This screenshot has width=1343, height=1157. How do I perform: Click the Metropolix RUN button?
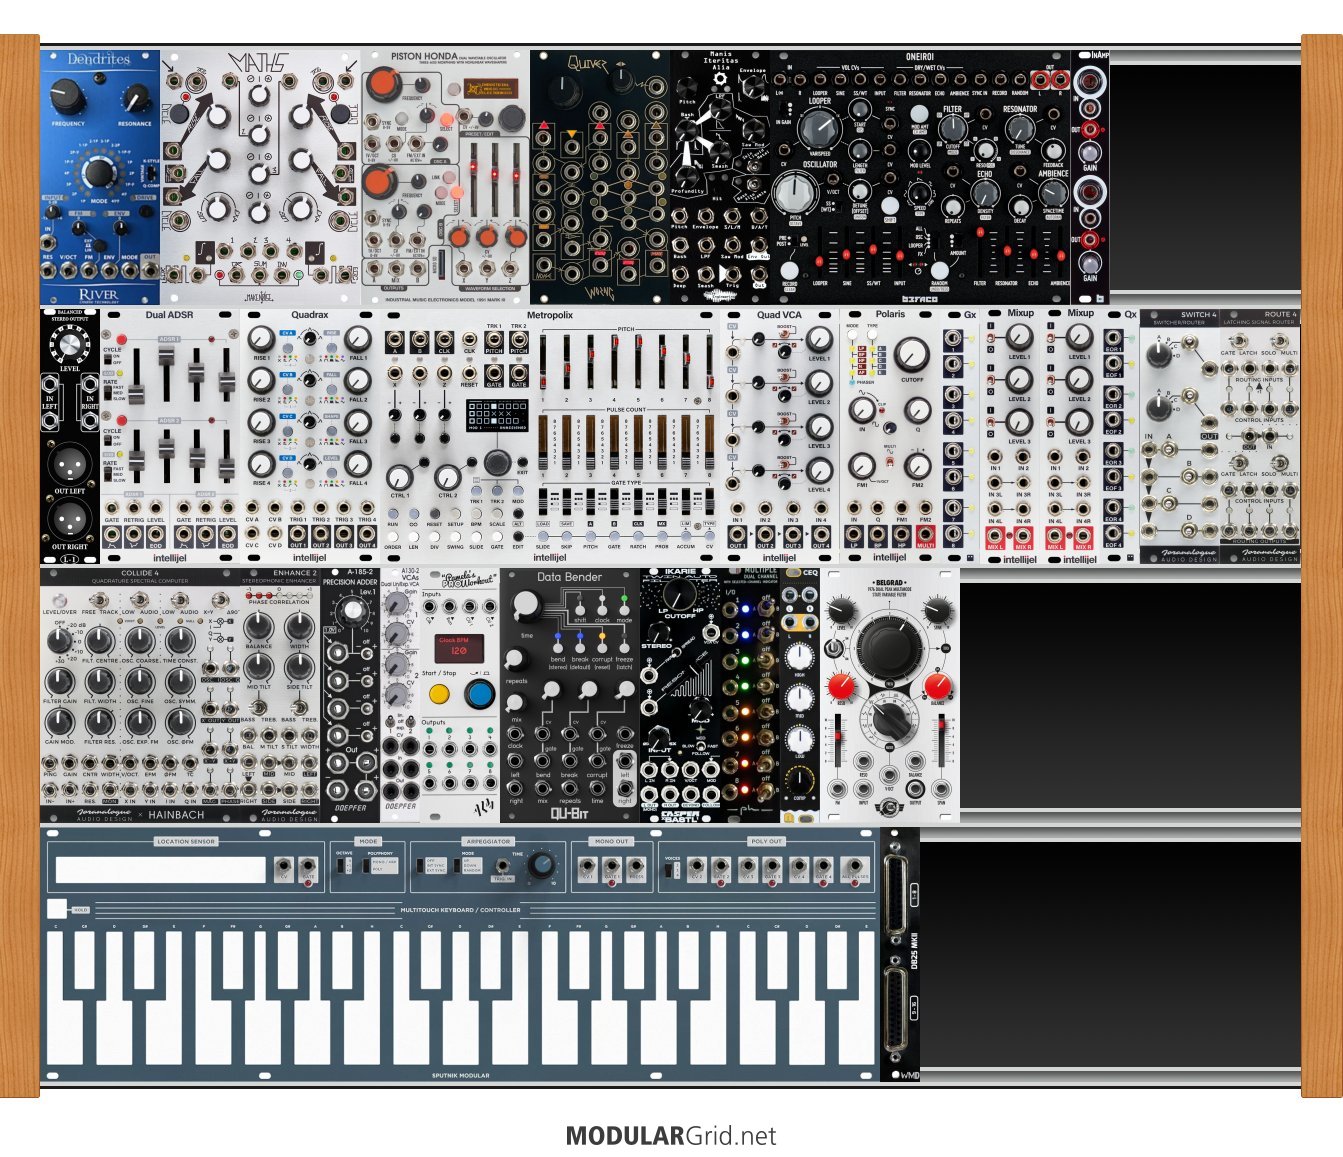[x=393, y=512]
